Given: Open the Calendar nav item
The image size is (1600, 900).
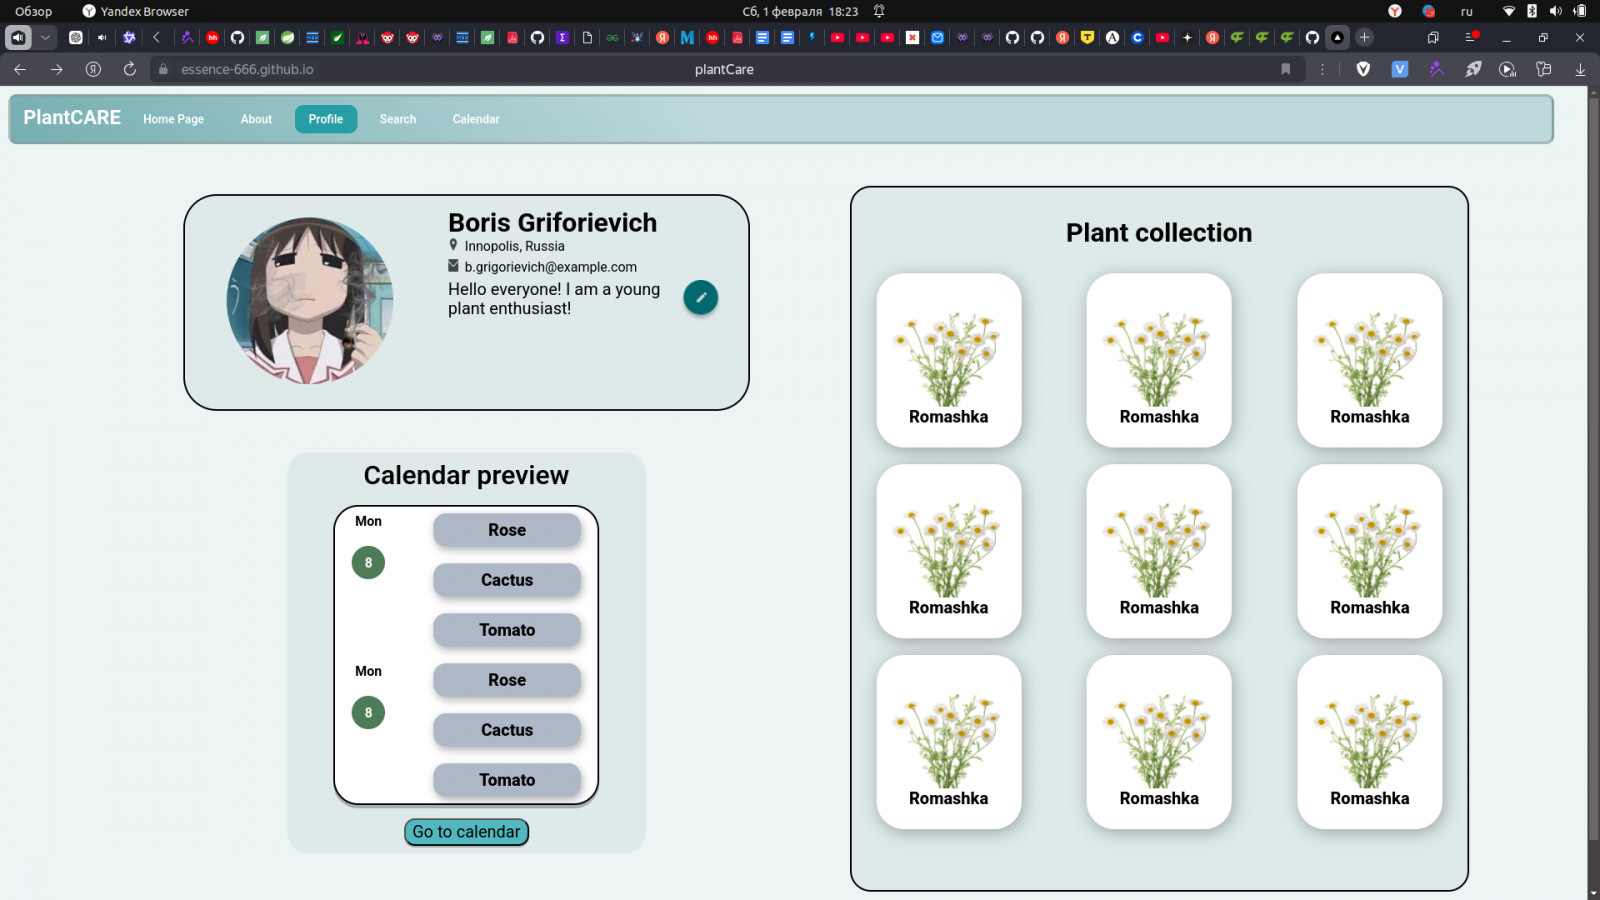Looking at the screenshot, I should 476,119.
